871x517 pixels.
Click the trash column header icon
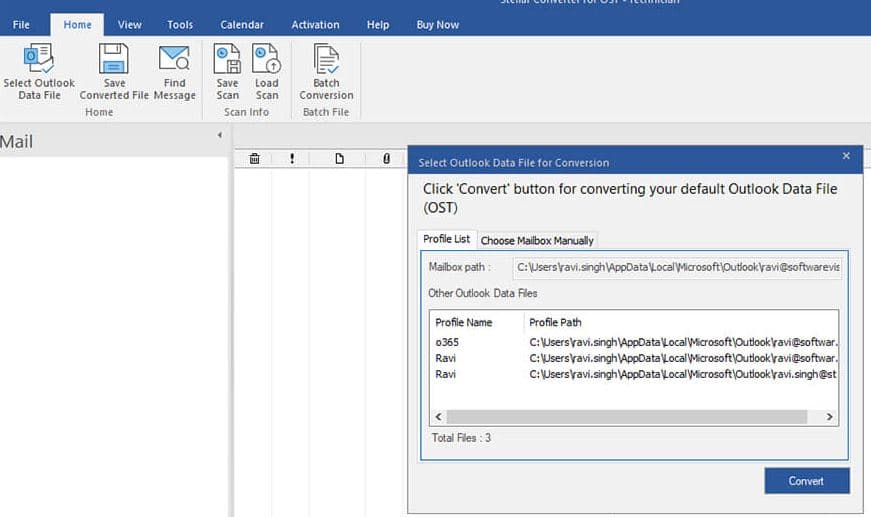point(254,159)
